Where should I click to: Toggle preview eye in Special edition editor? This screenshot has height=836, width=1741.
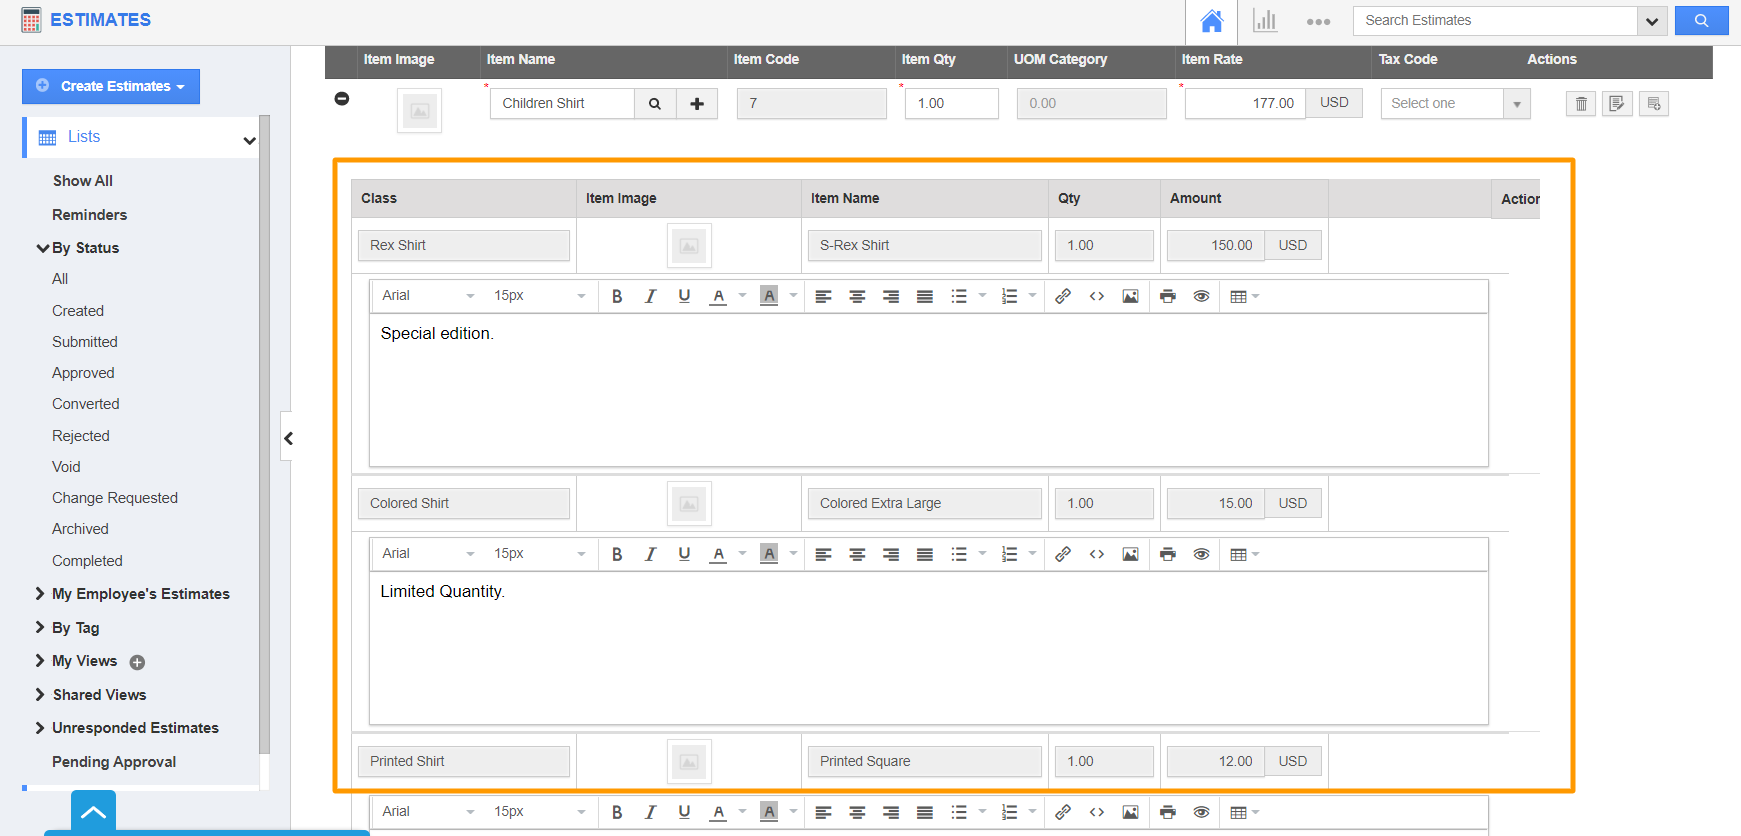tap(1201, 296)
